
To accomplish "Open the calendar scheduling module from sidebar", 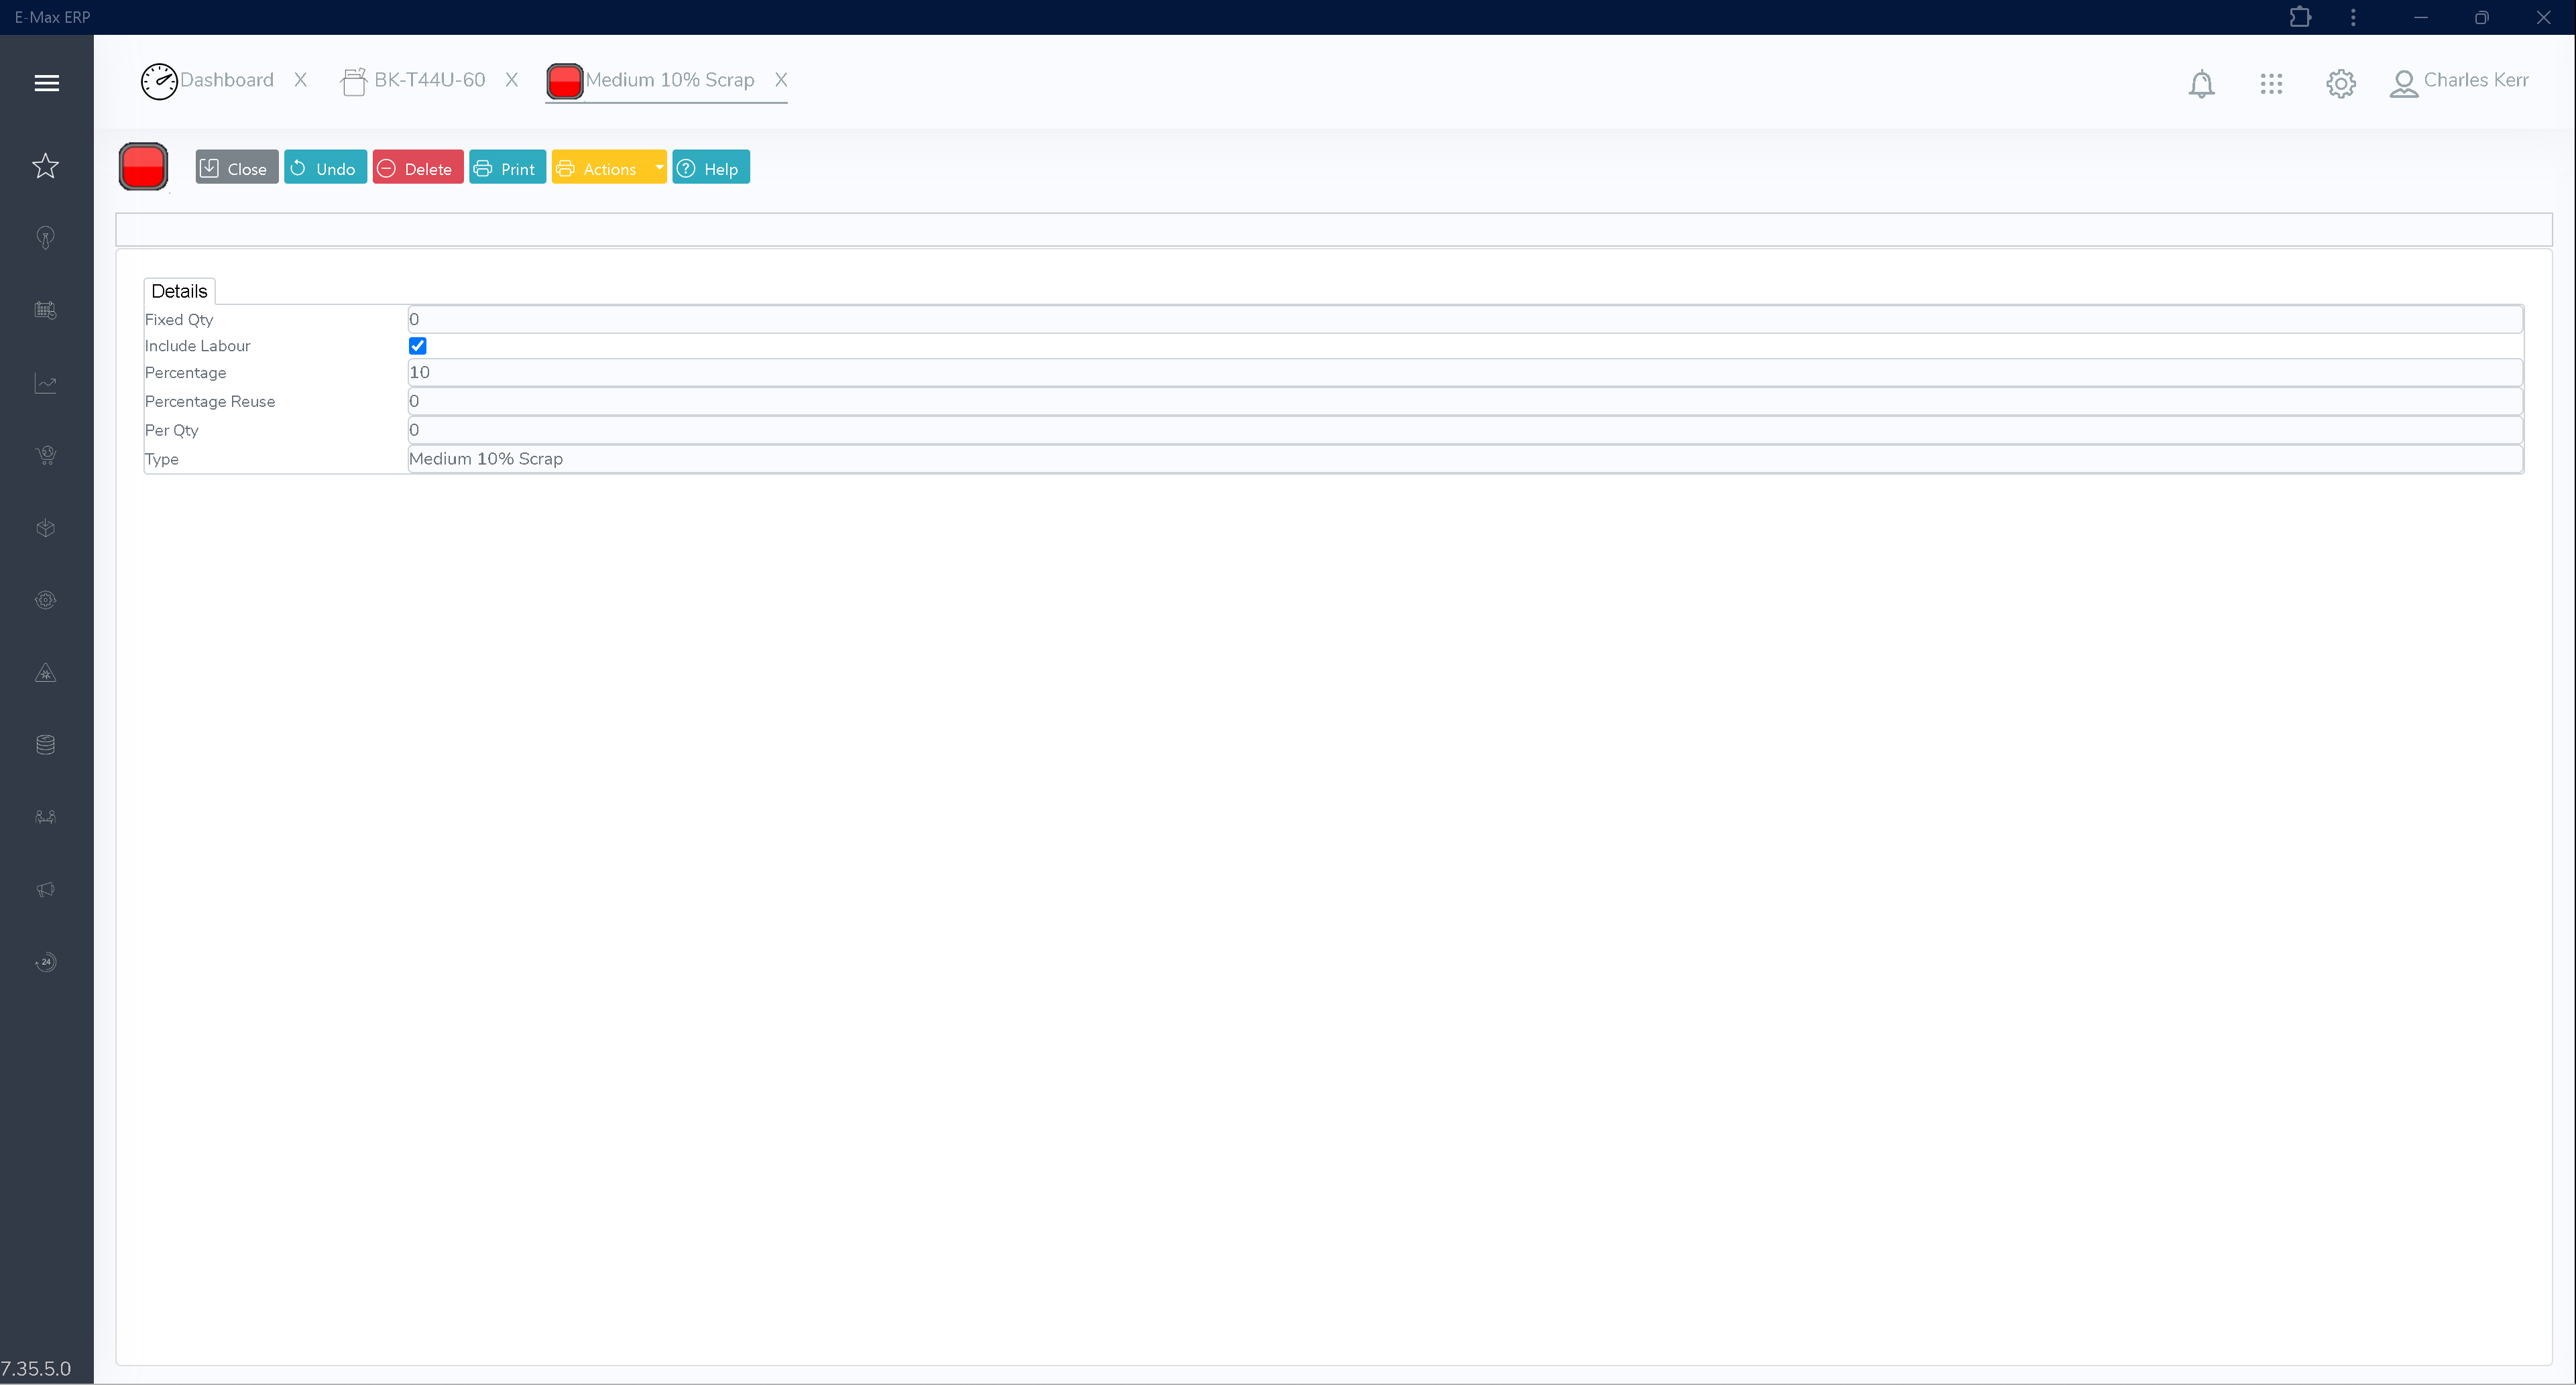I will pos(45,310).
